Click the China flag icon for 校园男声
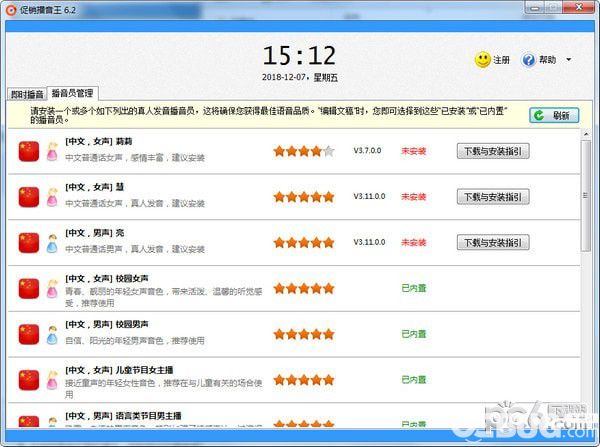Image resolution: width=600 pixels, height=447 pixels. (x=29, y=334)
